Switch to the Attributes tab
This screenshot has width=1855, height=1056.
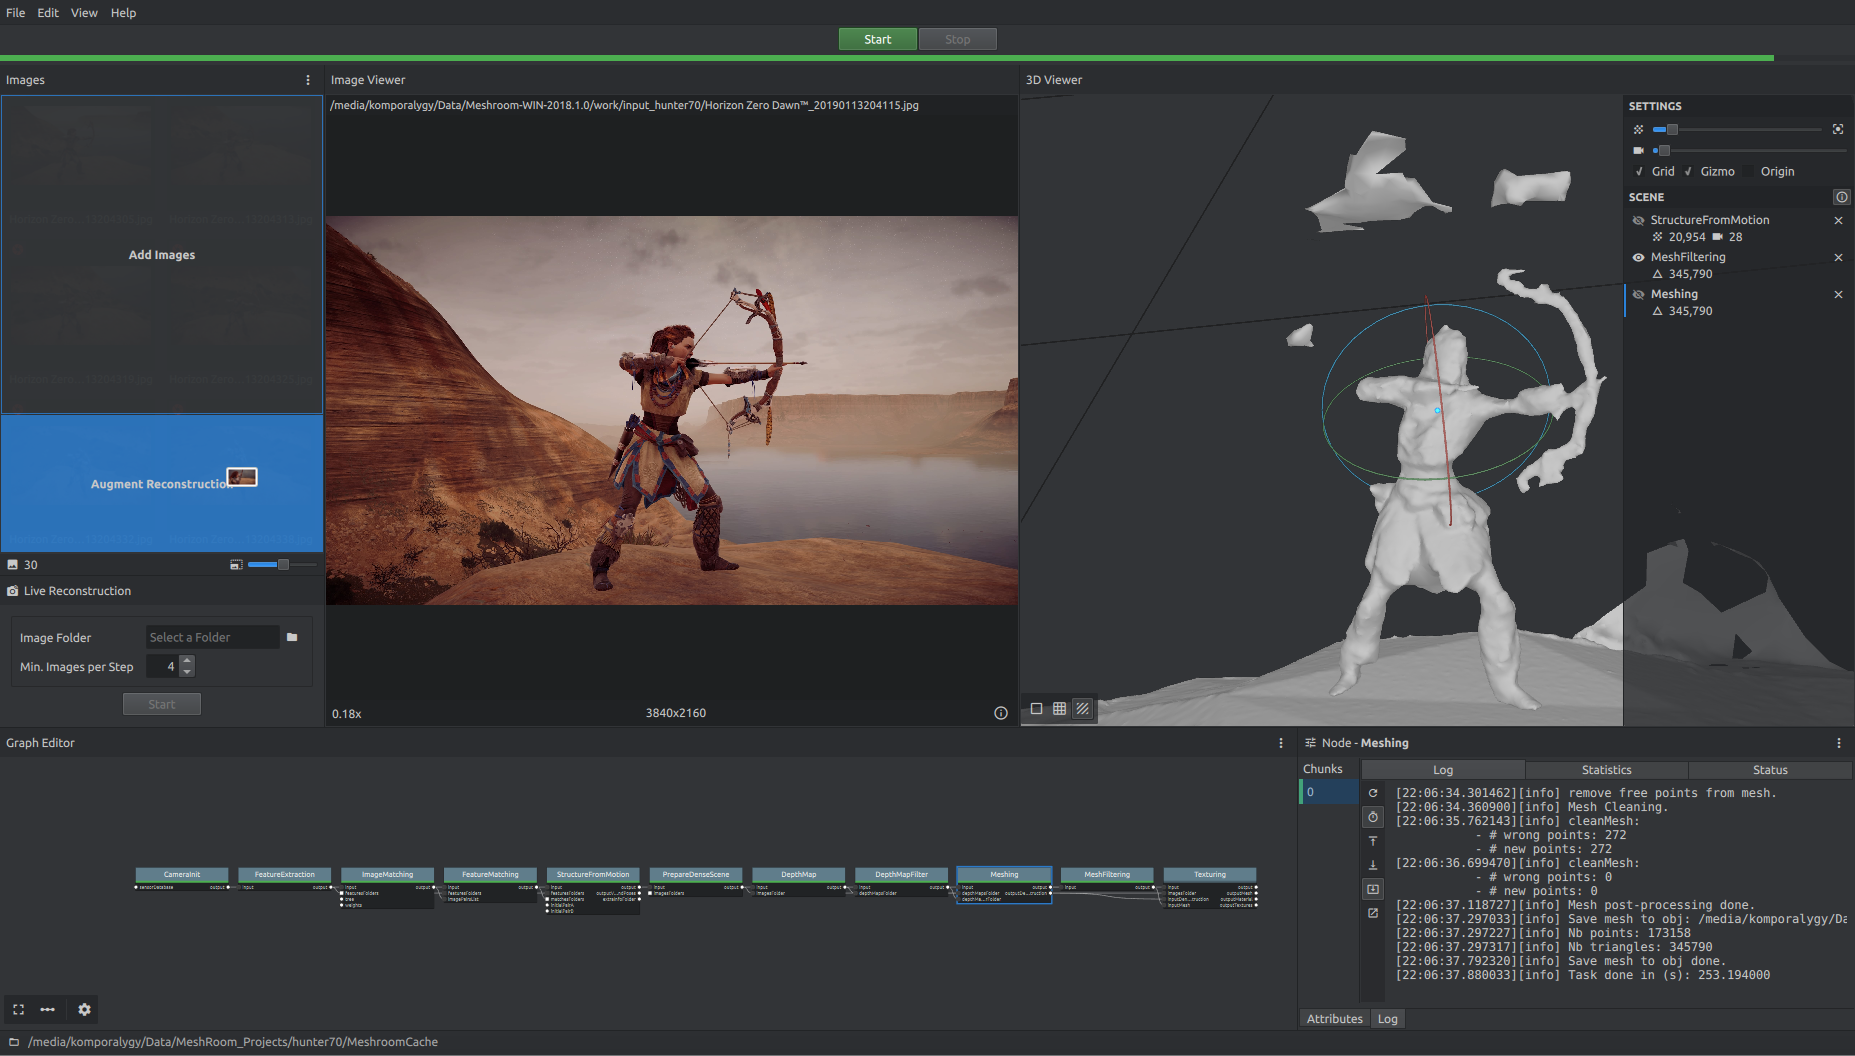pos(1334,1019)
